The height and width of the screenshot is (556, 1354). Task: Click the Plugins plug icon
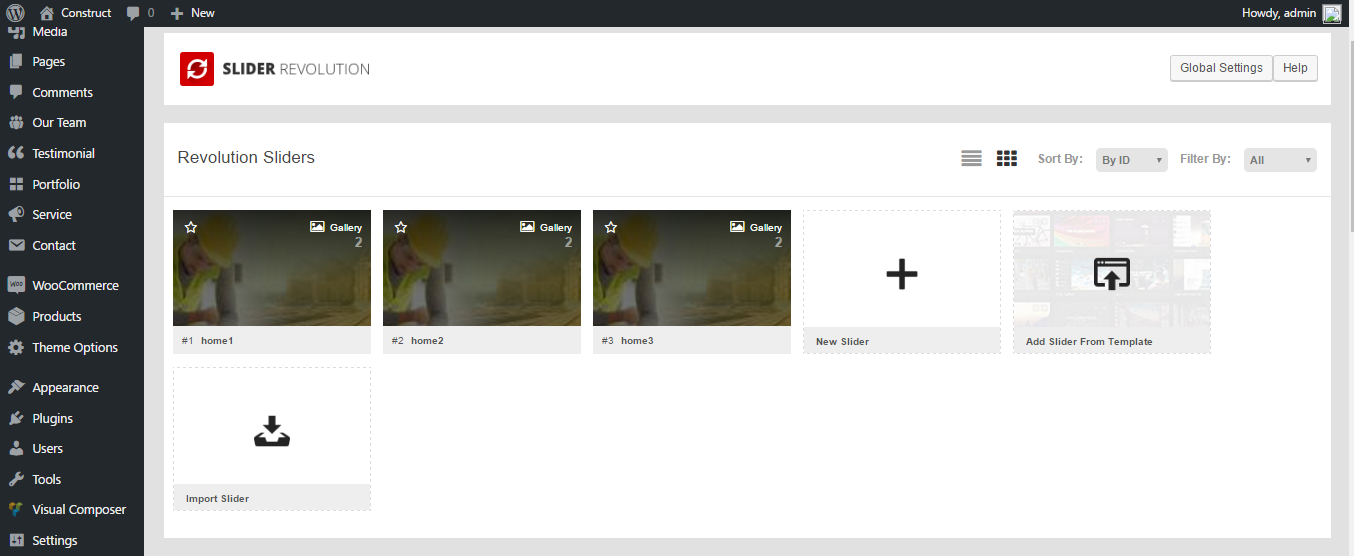tap(16, 418)
